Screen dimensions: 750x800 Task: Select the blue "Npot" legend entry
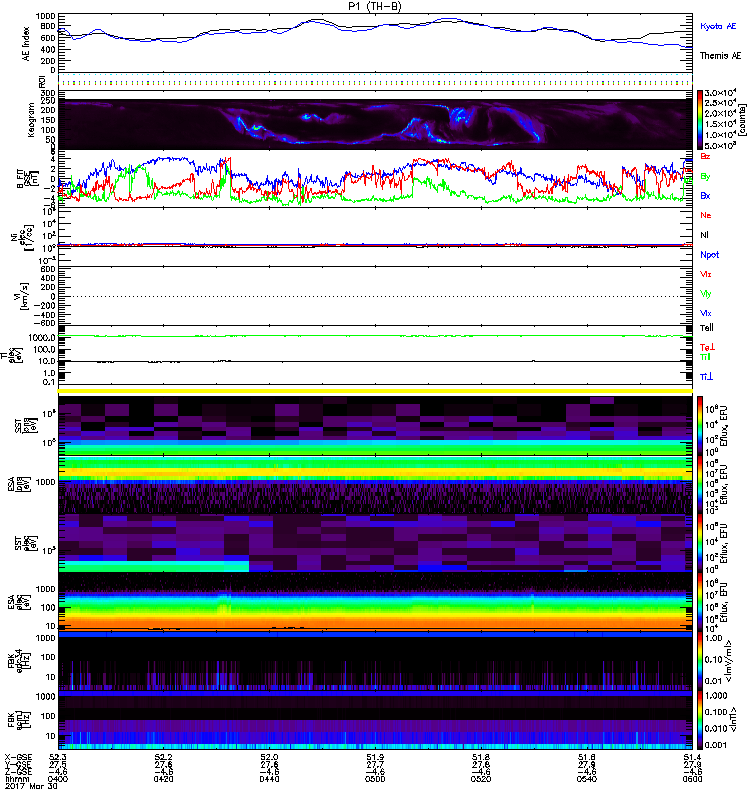click(710, 255)
